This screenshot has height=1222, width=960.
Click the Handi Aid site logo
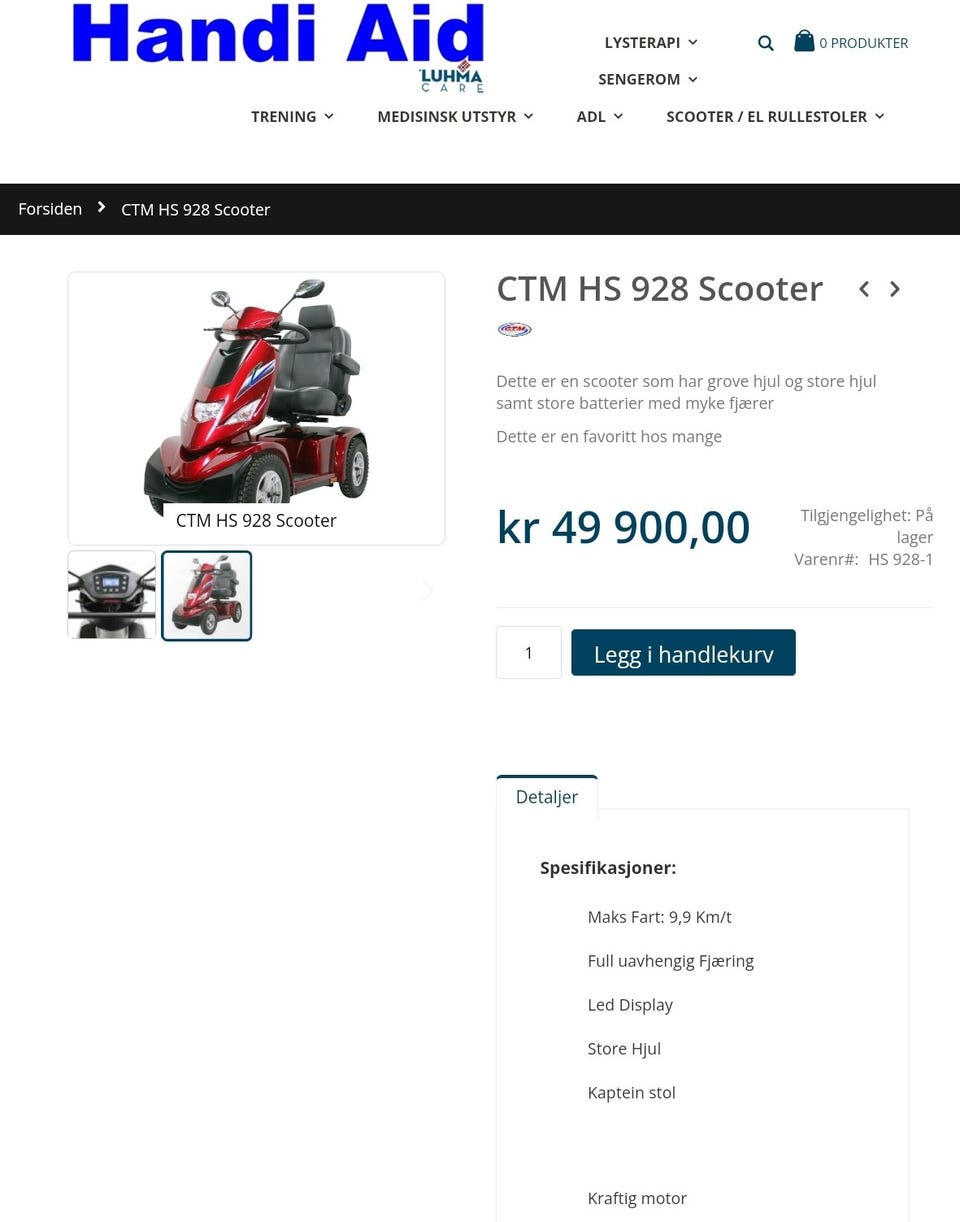[x=278, y=46]
